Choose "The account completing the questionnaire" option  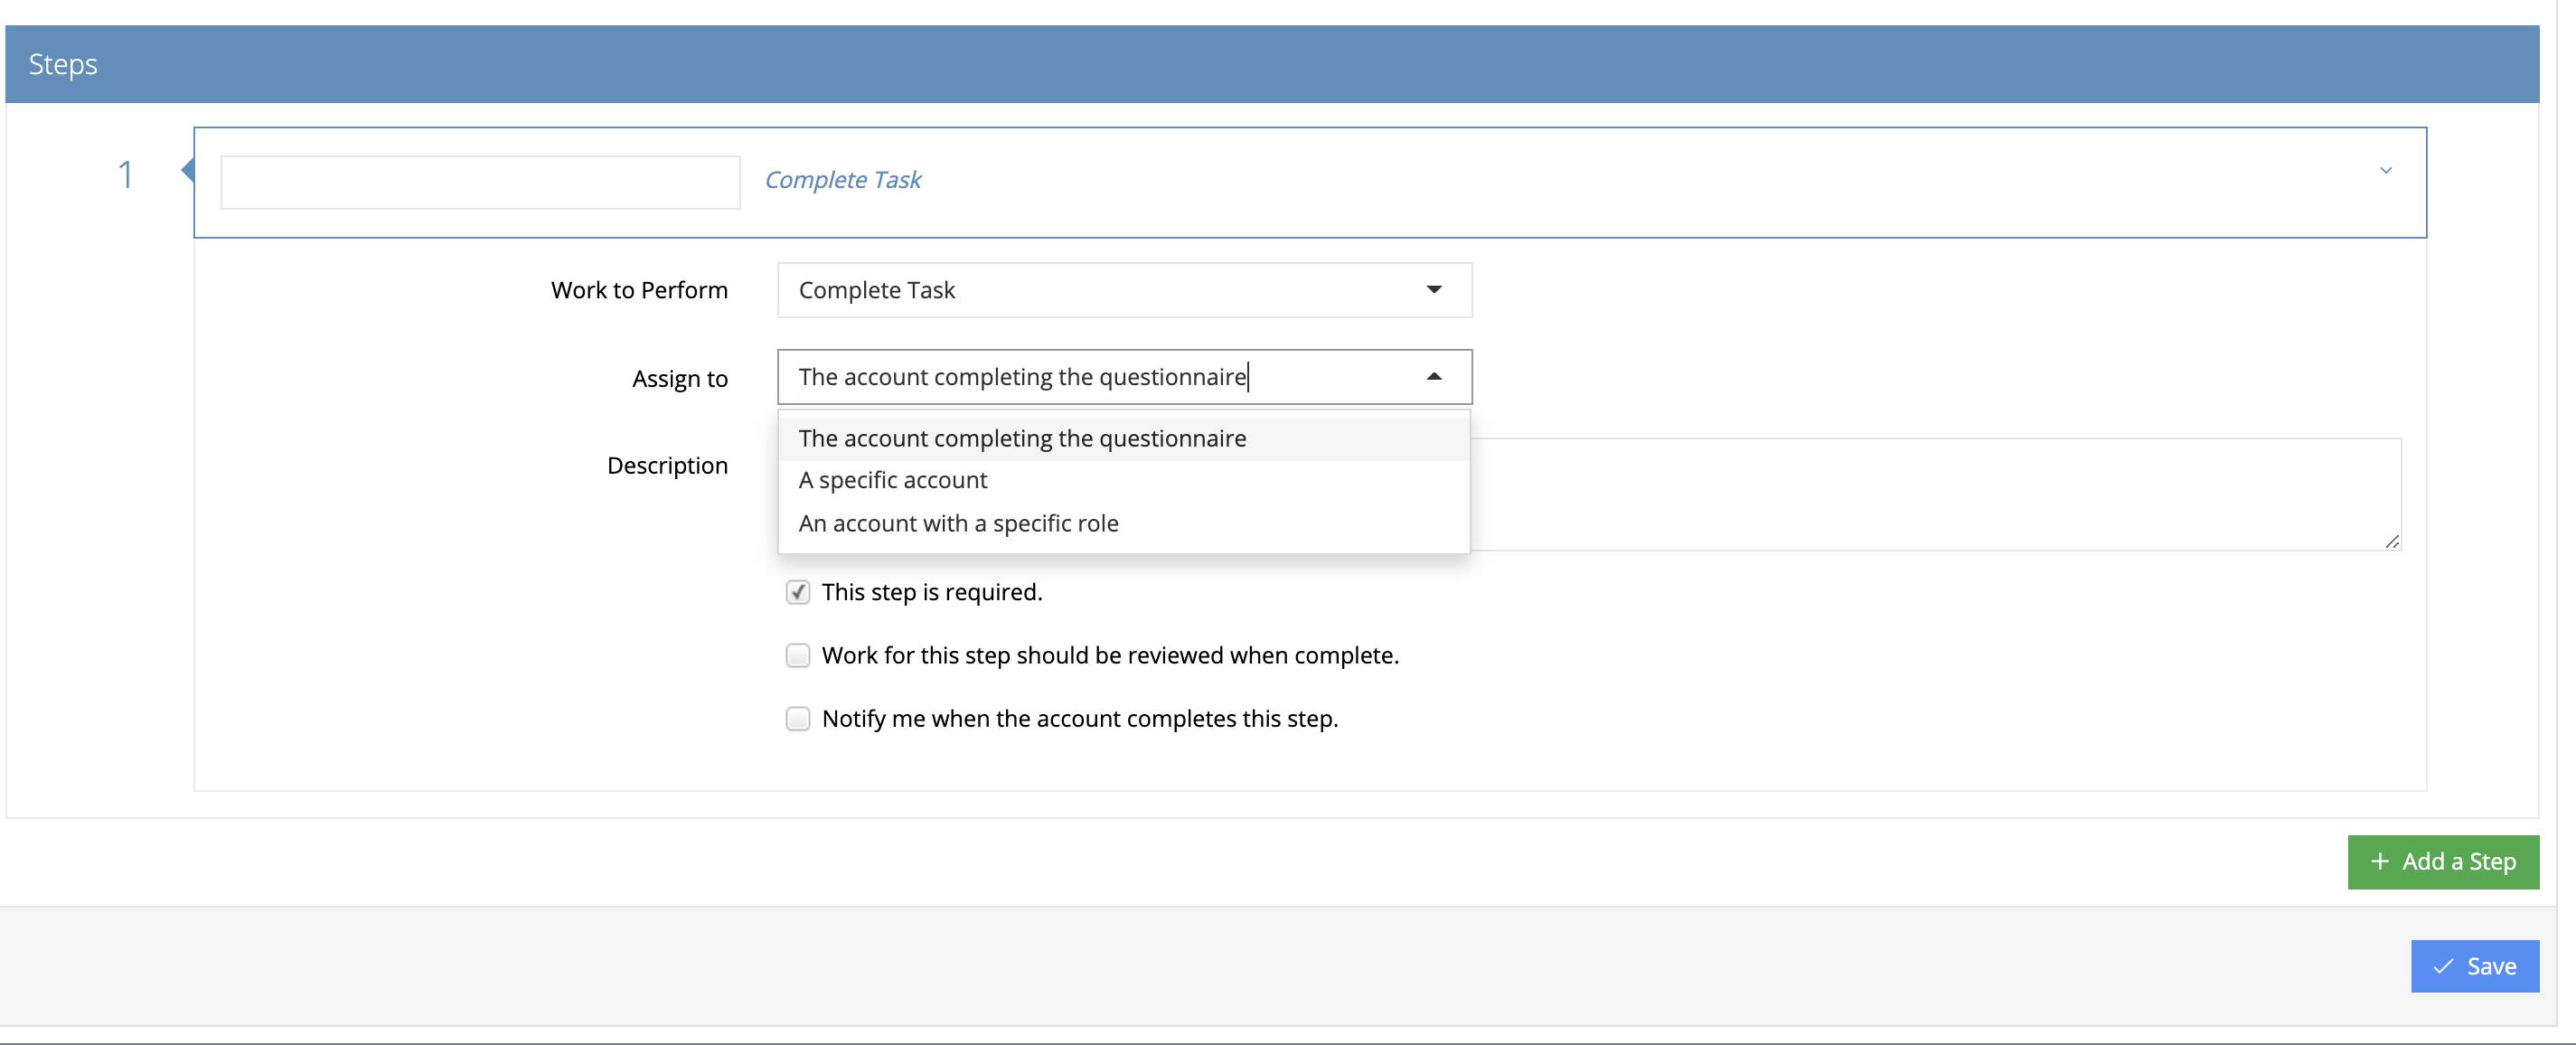[x=1021, y=438]
